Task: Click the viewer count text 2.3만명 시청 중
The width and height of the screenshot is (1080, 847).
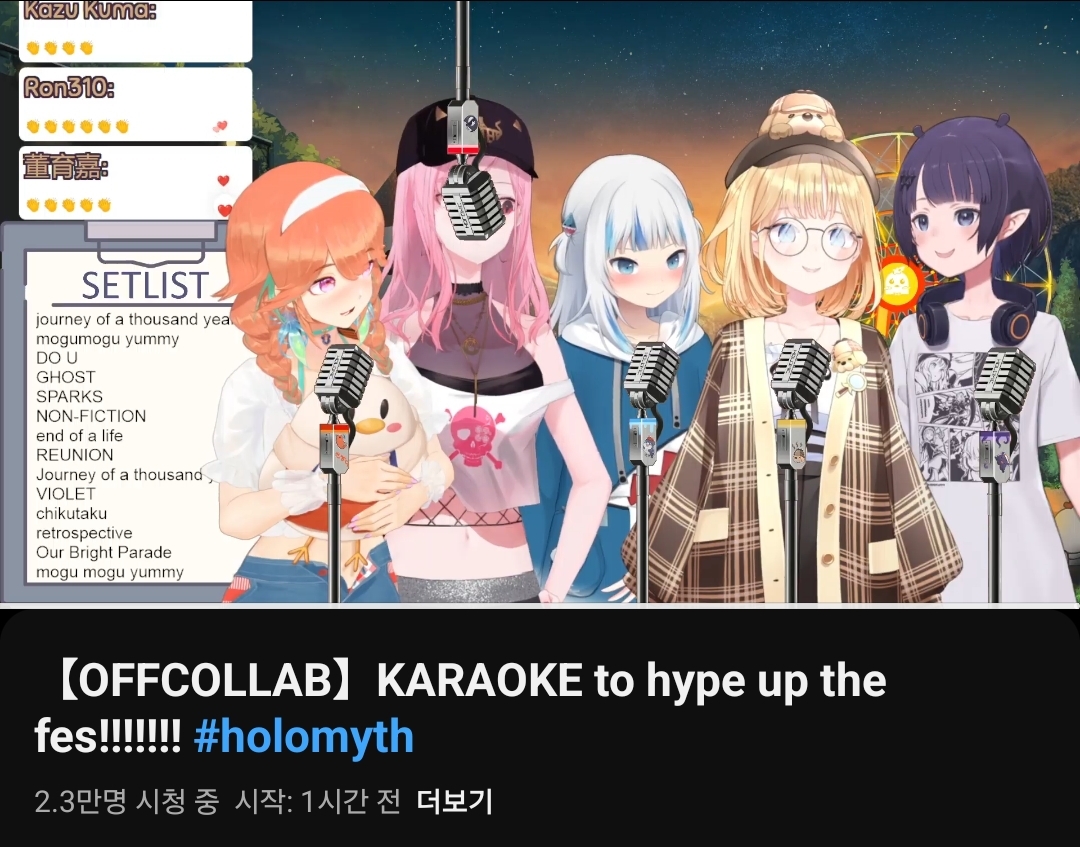Action: pyautogui.click(x=127, y=801)
